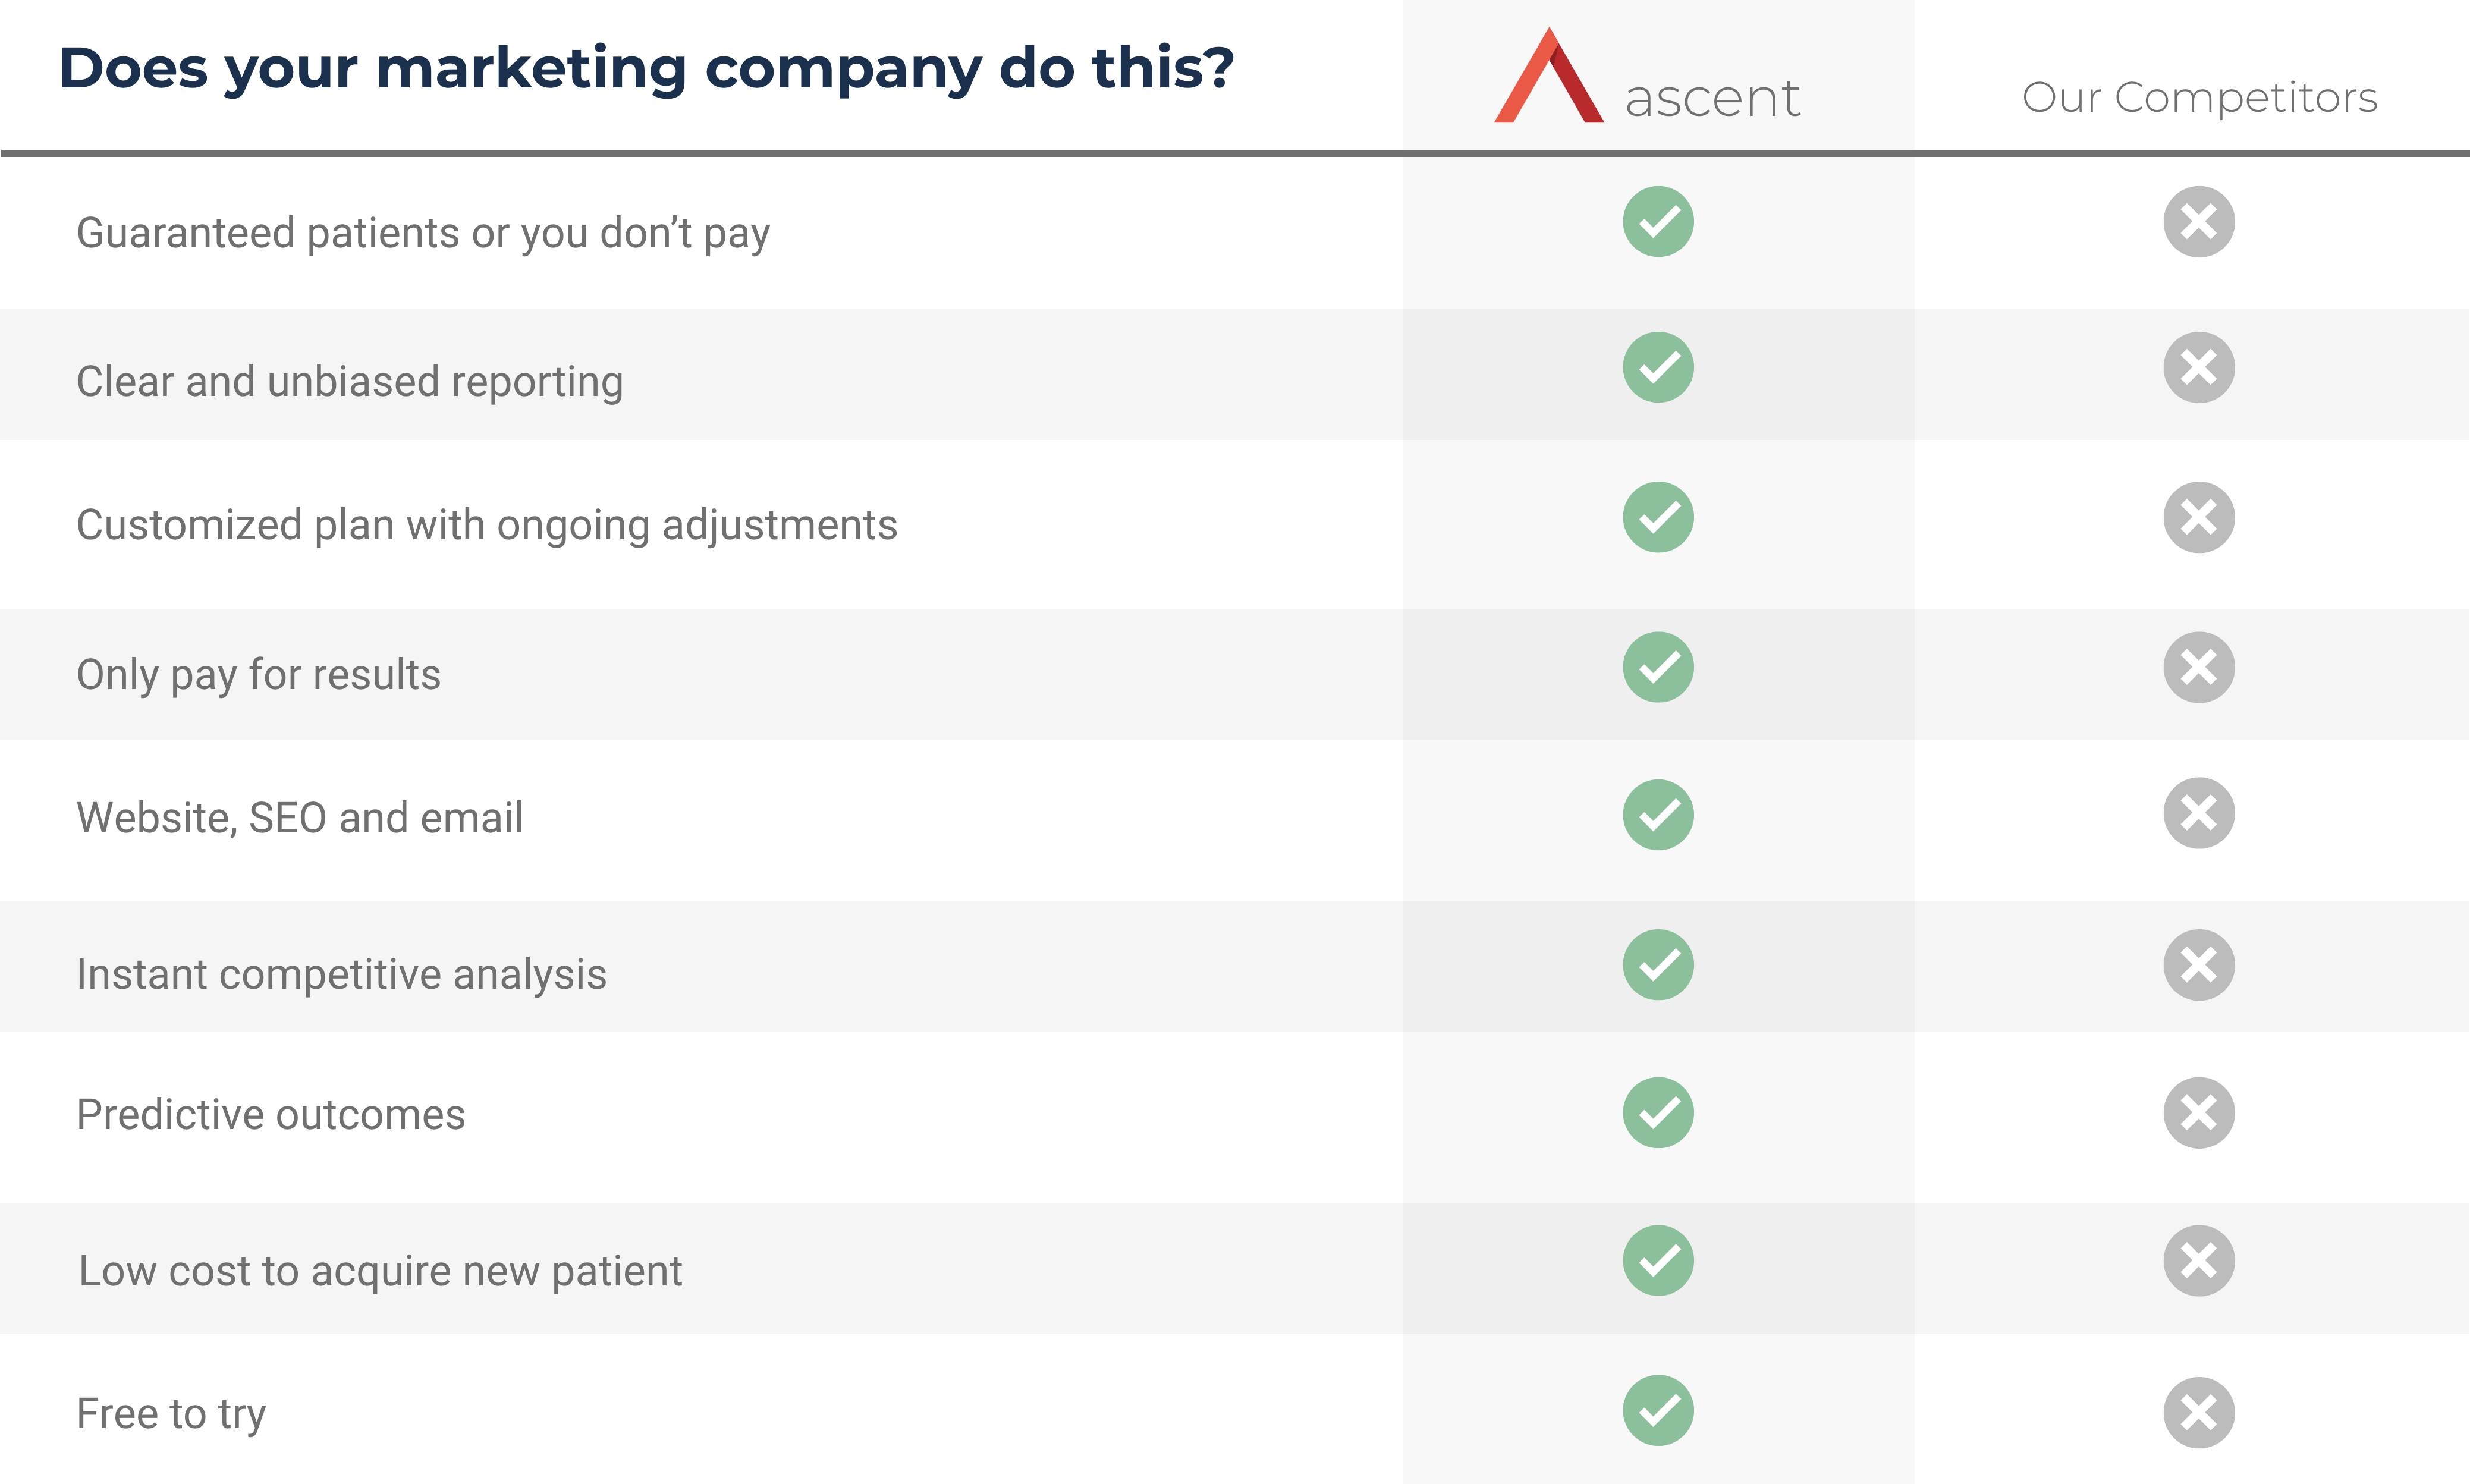
Task: Click the 'Does your marketing company do this?' heading
Action: pos(646,68)
